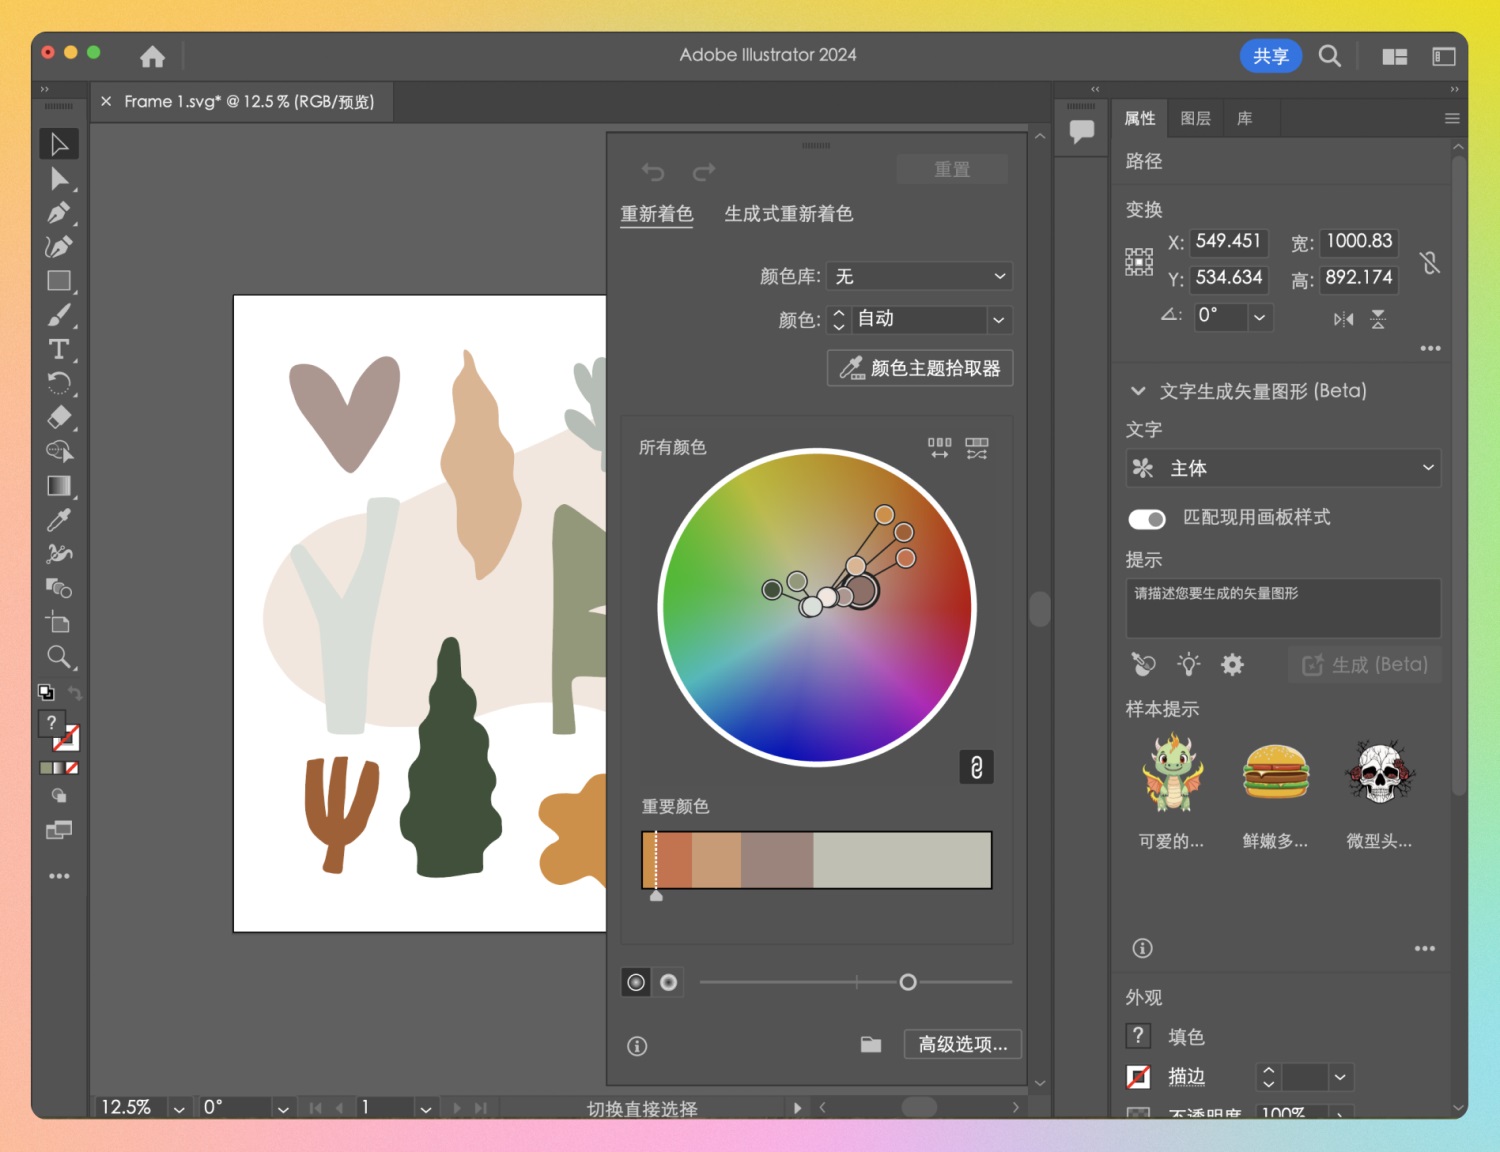Randomly change color order icon
This screenshot has width=1500, height=1152.
point(939,447)
